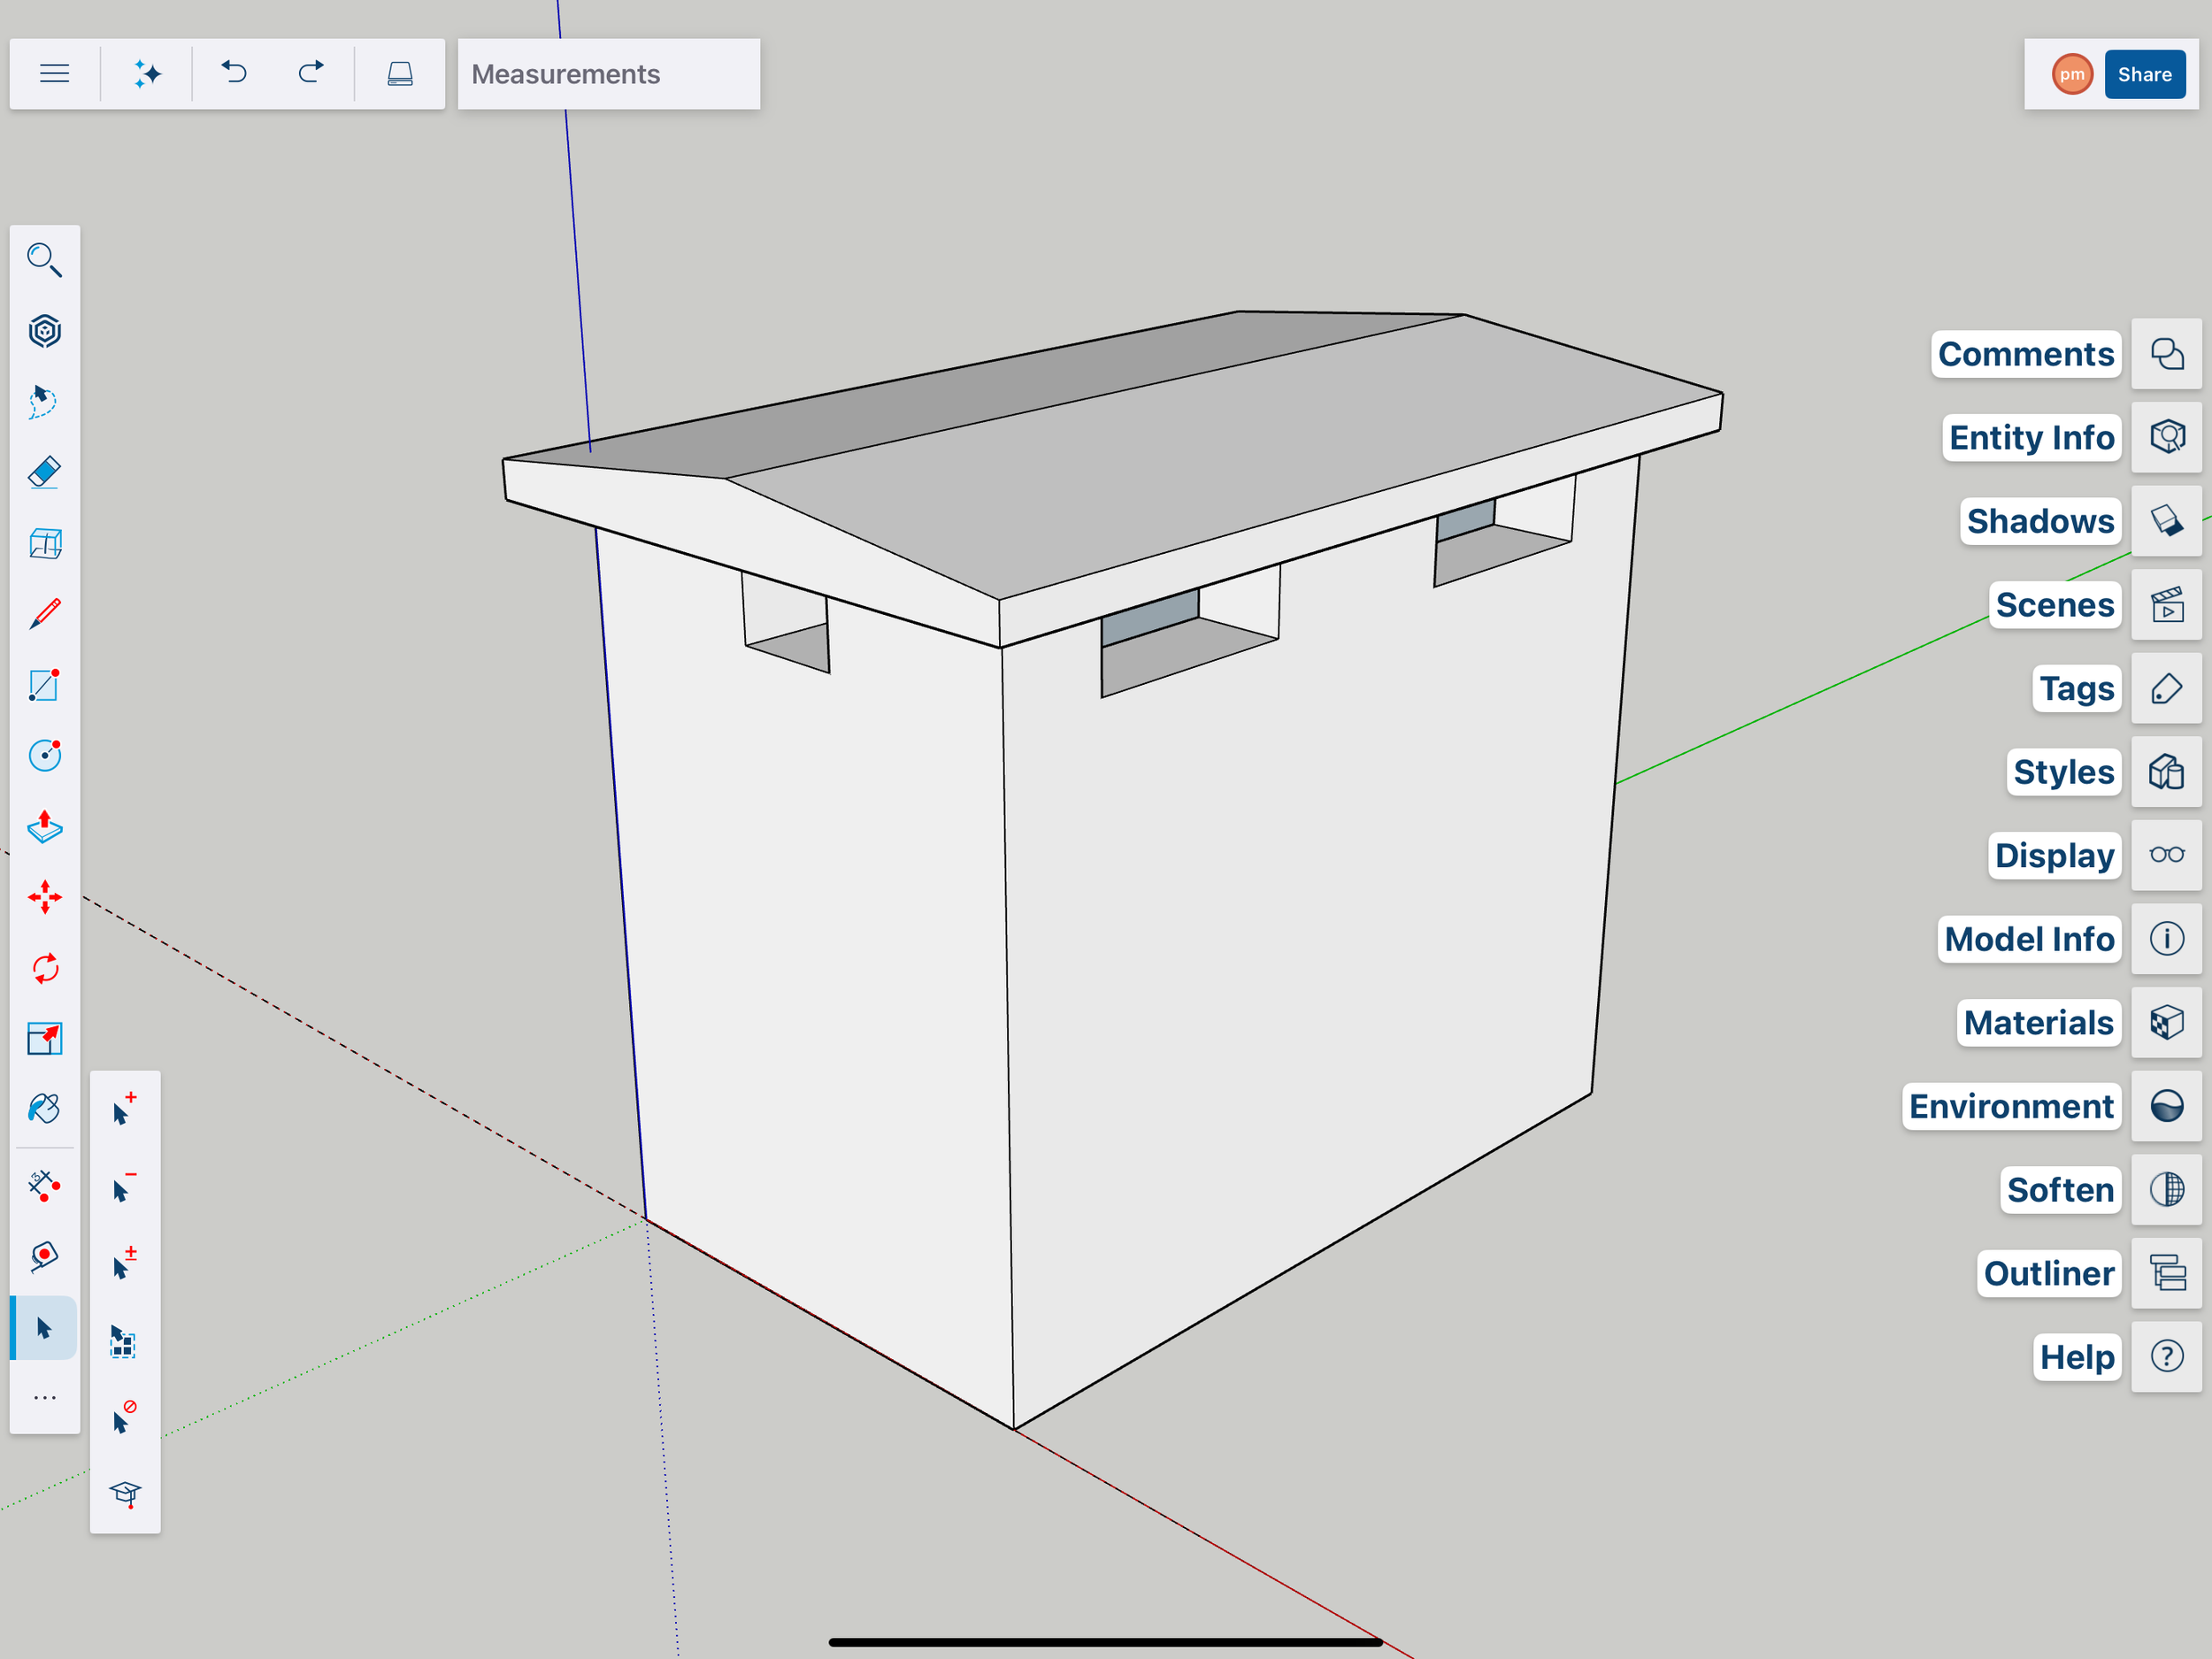Redo the last action
This screenshot has width=2212, height=1659.
(x=311, y=73)
